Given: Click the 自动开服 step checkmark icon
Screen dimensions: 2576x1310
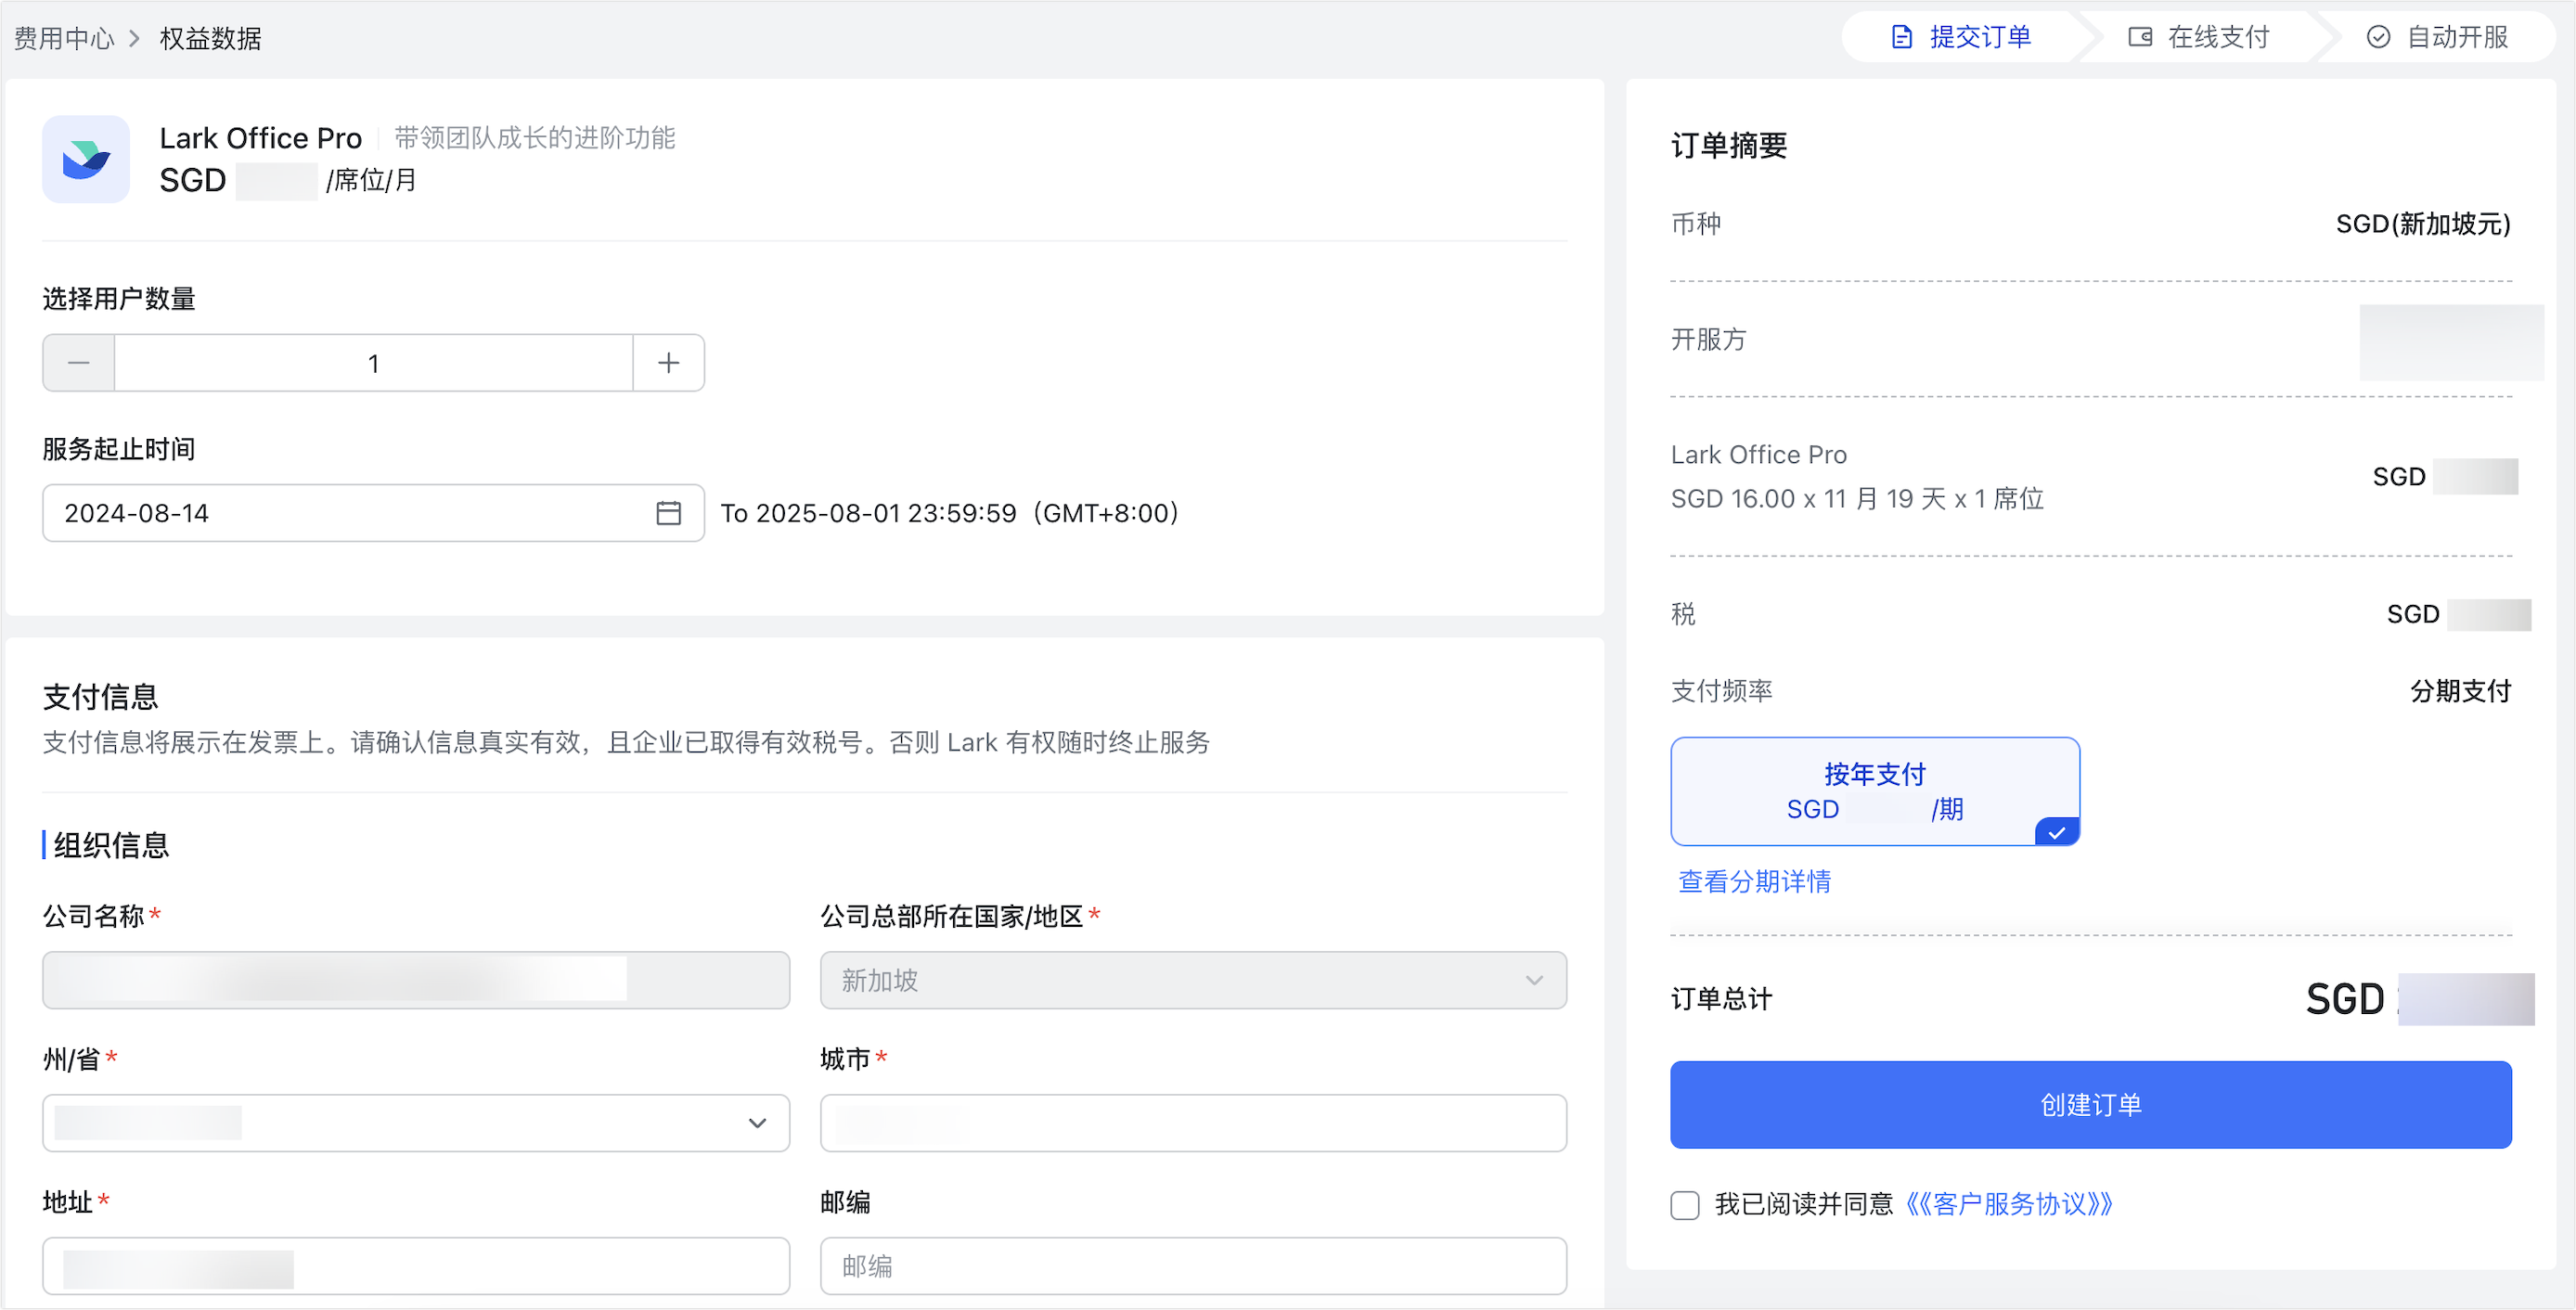Looking at the screenshot, I should pyautogui.click(x=2378, y=38).
